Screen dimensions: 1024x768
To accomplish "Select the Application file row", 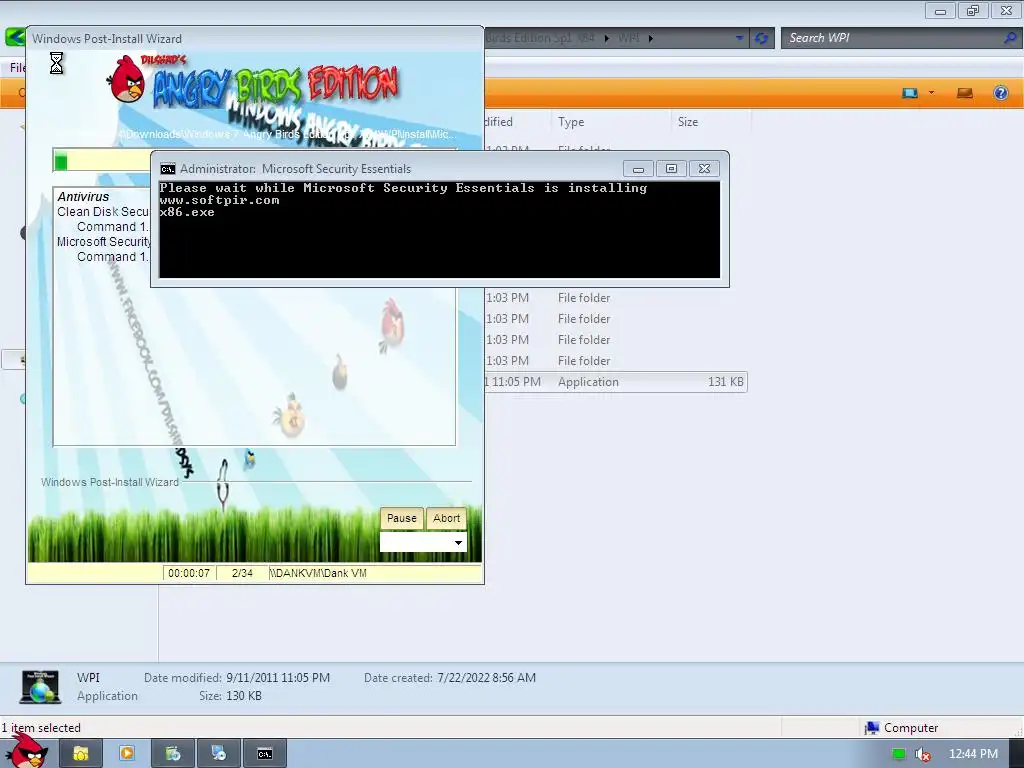I will (x=616, y=382).
